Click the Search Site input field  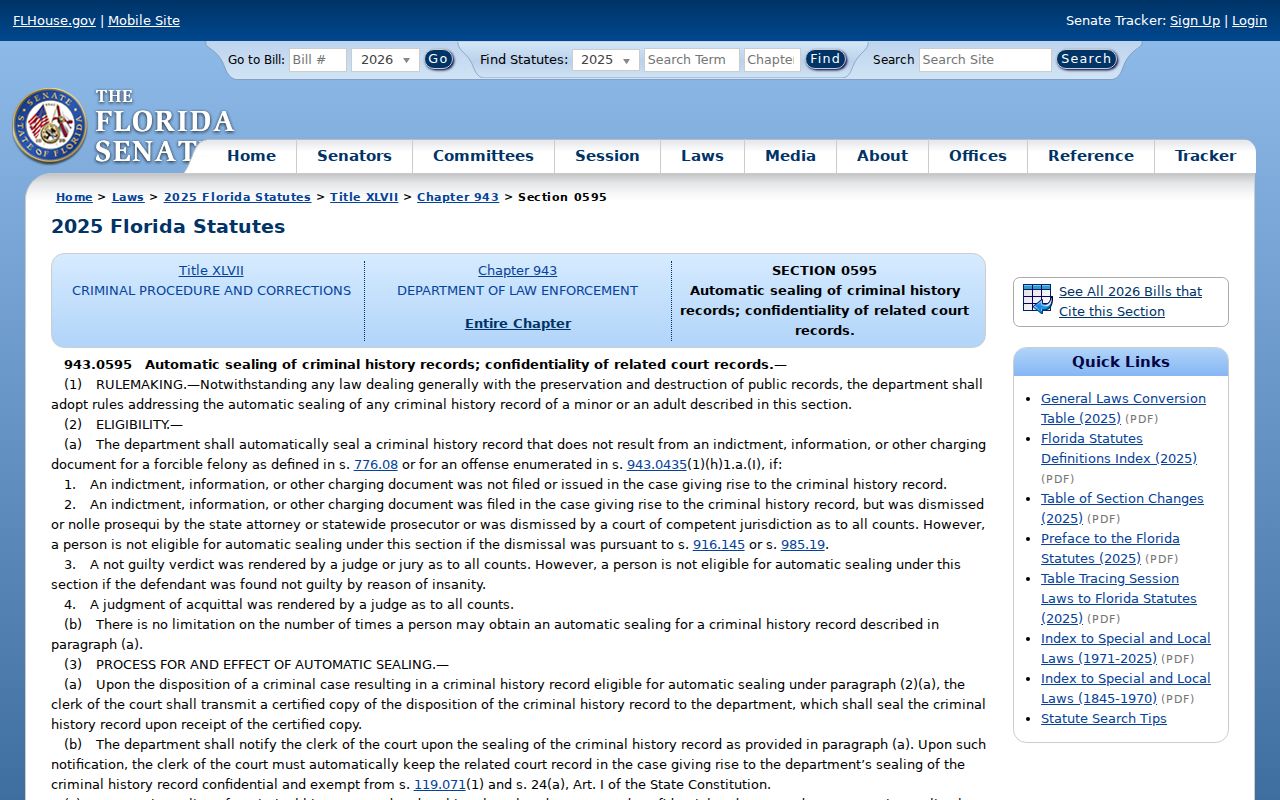pos(985,60)
